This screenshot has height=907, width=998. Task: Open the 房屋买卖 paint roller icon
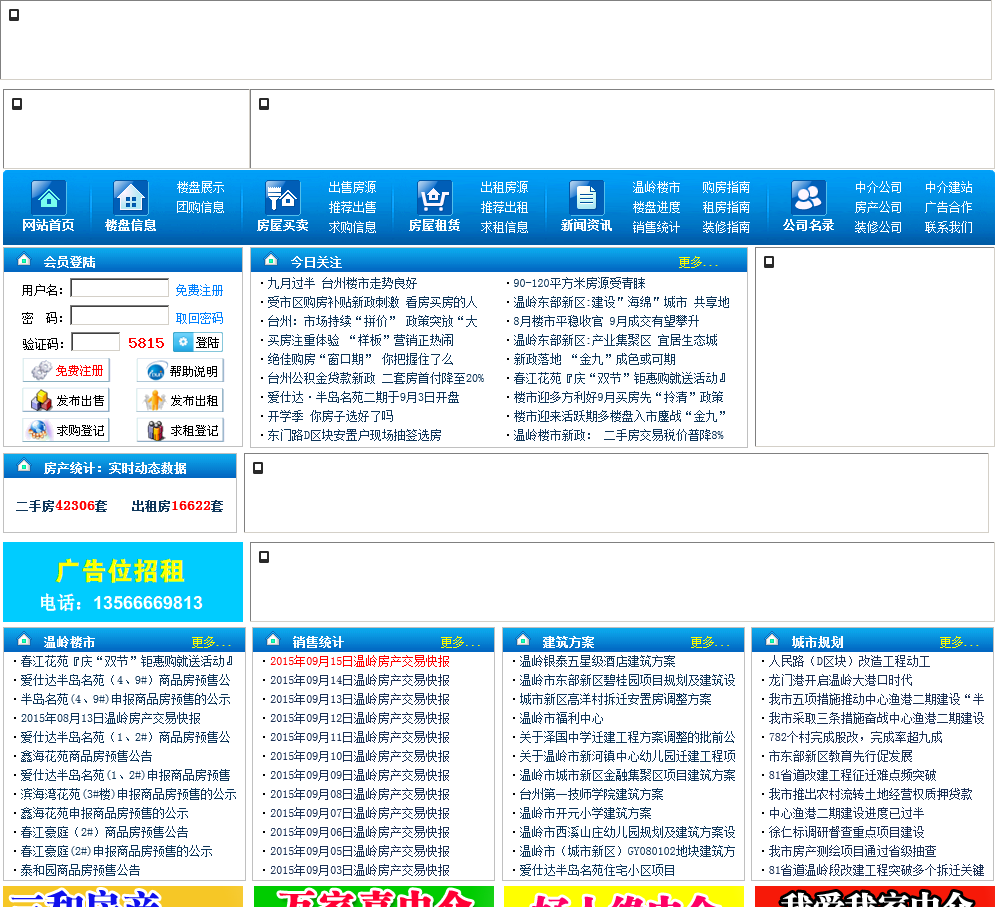(x=282, y=198)
